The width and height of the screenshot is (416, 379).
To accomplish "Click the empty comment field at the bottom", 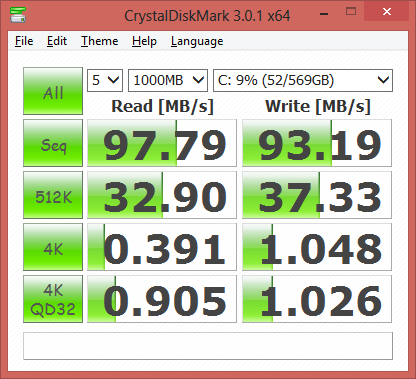I will pos(208,346).
